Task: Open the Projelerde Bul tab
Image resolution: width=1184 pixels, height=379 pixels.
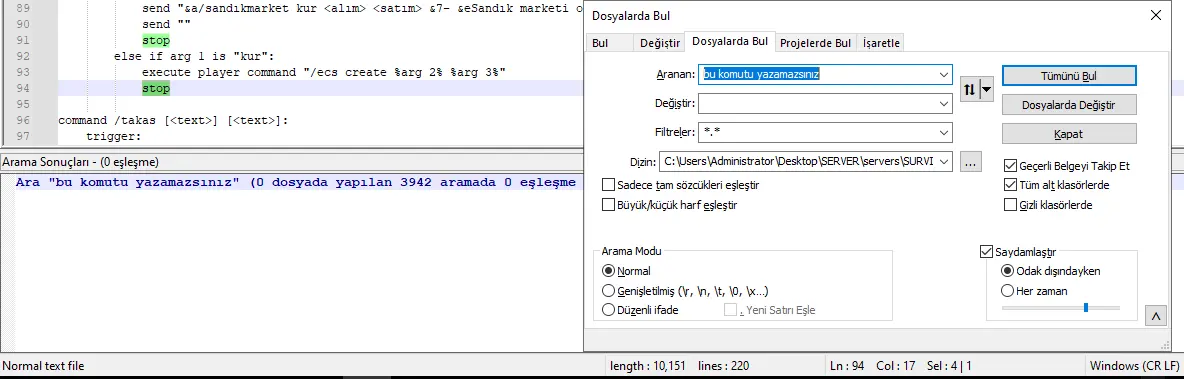Action: 816,43
